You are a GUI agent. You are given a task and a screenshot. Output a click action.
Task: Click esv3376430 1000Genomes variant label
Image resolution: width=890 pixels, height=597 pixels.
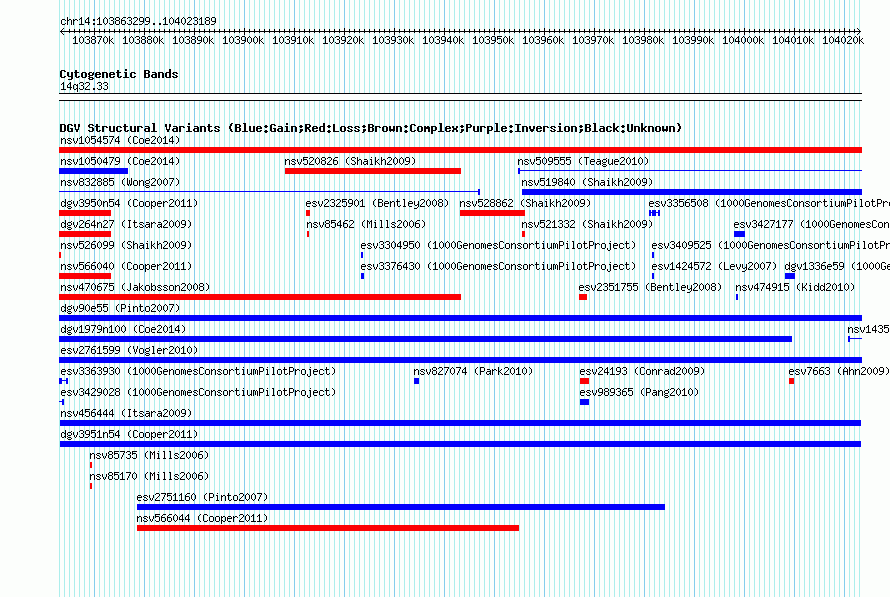tap(498, 266)
